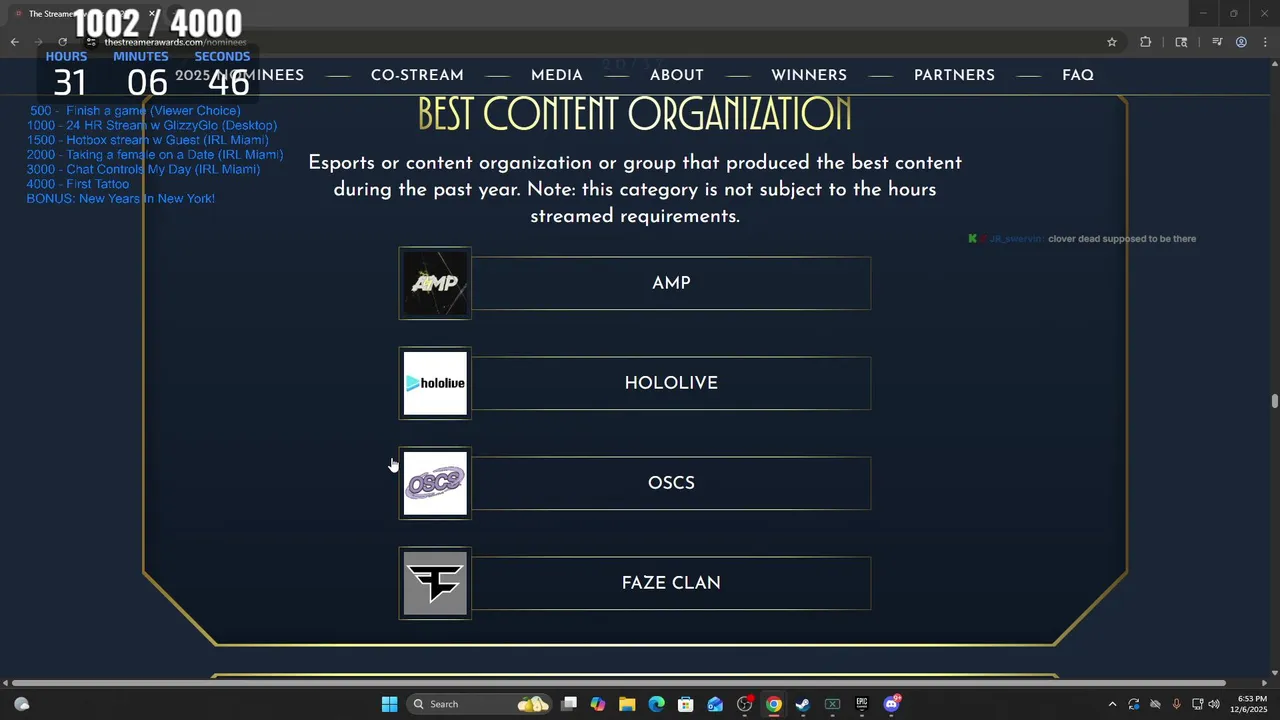Open Microsoft Edge from the taskbar
The image size is (1280, 720).
coord(656,704)
